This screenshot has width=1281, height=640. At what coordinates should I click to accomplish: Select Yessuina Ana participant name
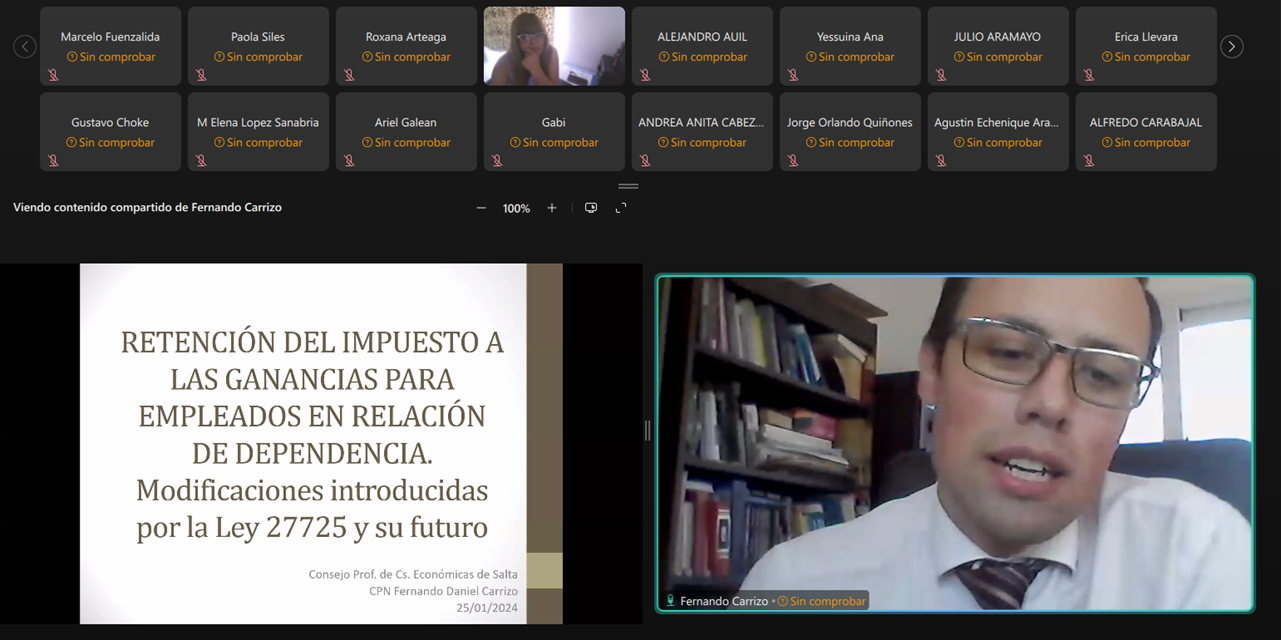coord(850,37)
